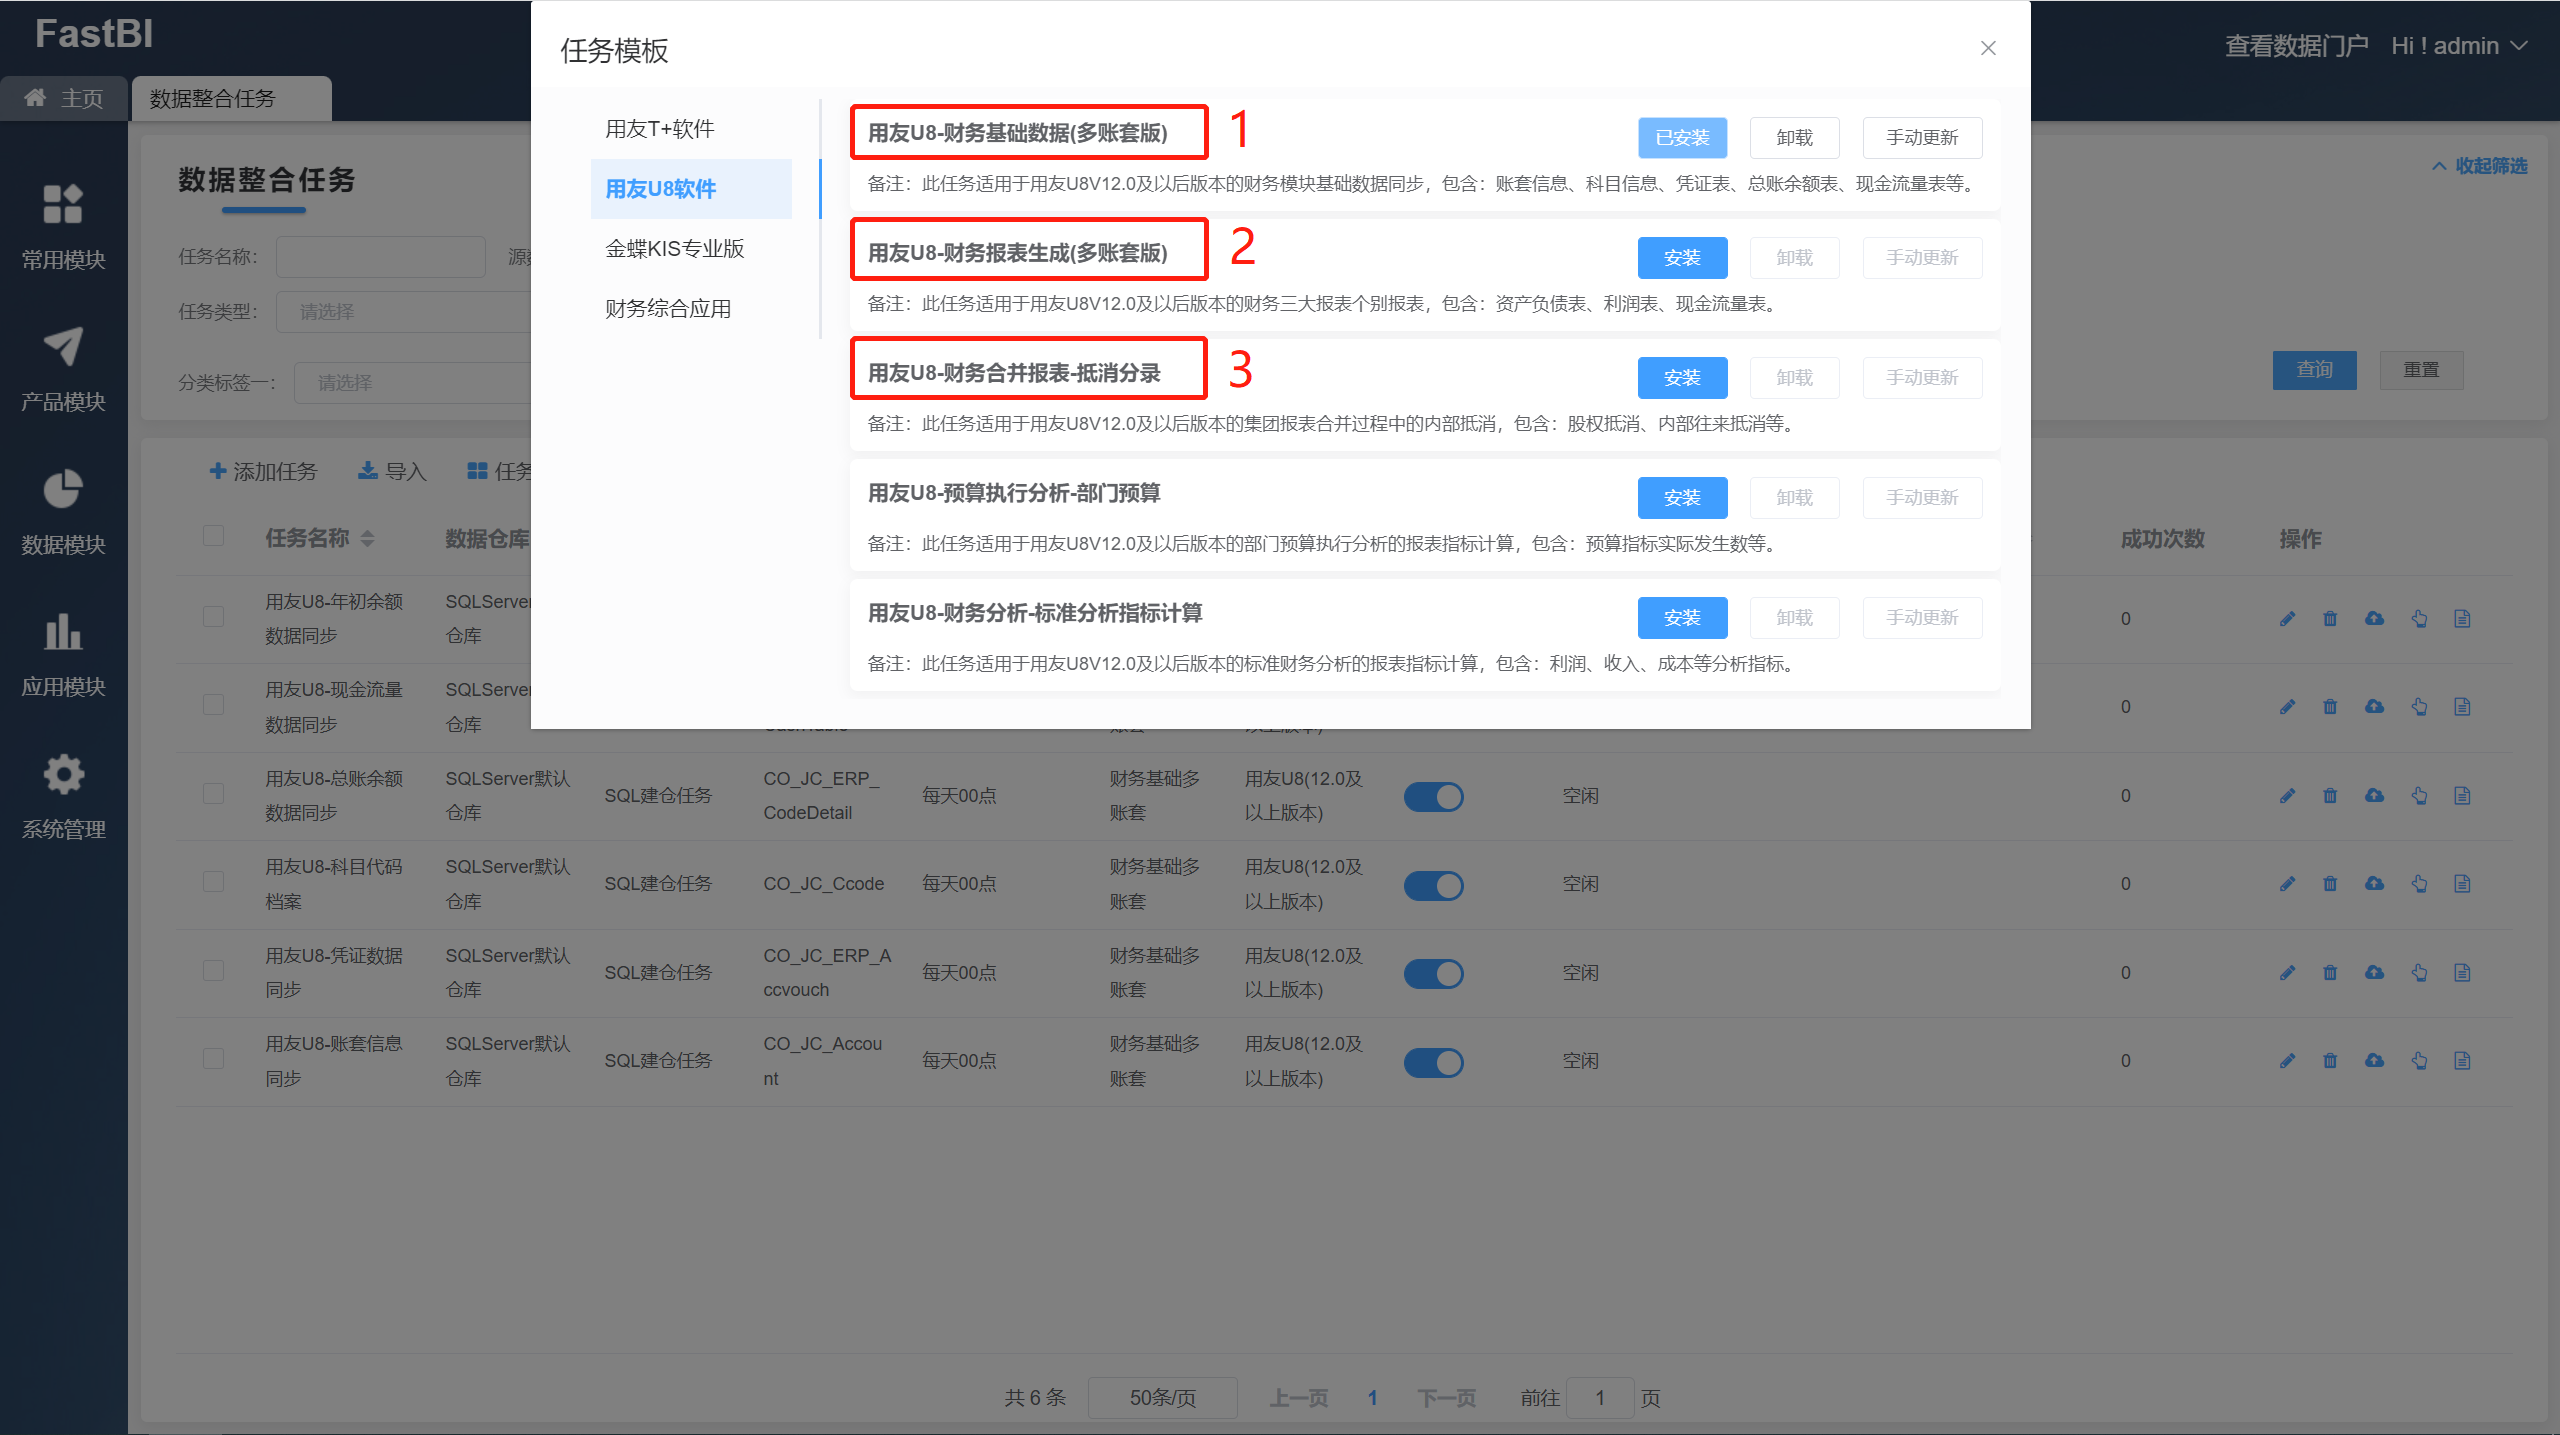Open the 常用模块 sidebar icon
This screenshot has height=1435, width=2560.
tap(63, 205)
